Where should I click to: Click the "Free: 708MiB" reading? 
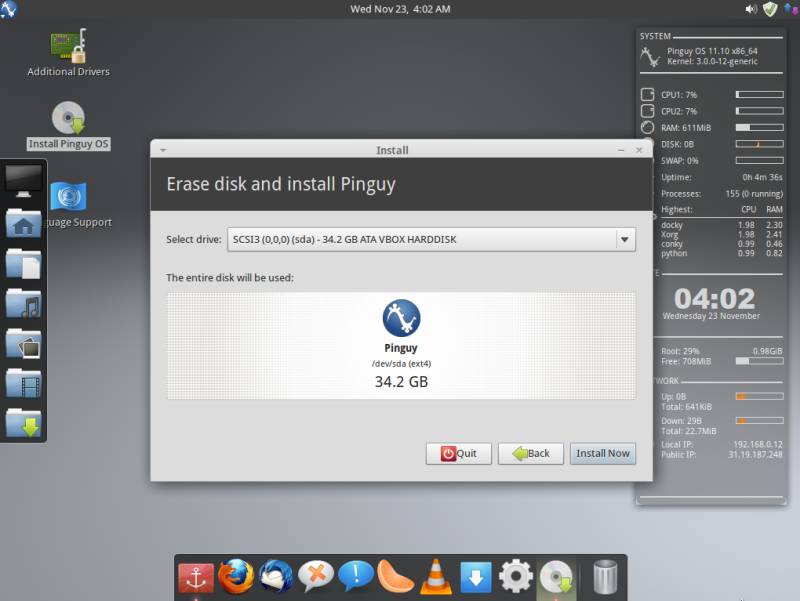tap(686, 361)
